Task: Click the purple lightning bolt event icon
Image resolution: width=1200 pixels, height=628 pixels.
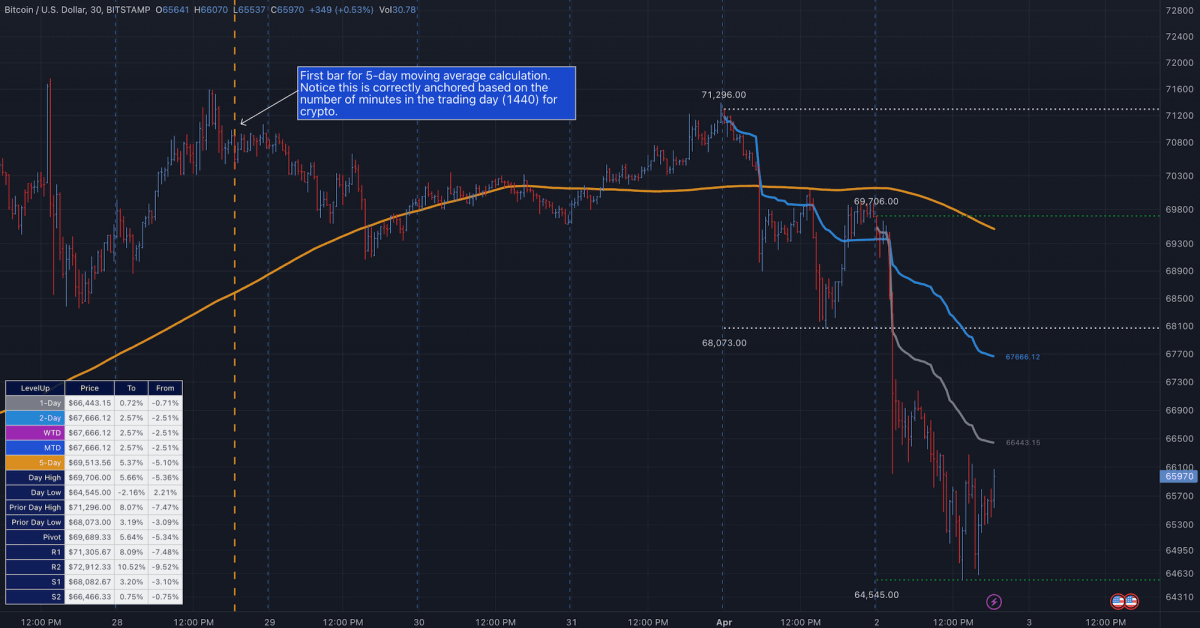Action: [x=994, y=601]
